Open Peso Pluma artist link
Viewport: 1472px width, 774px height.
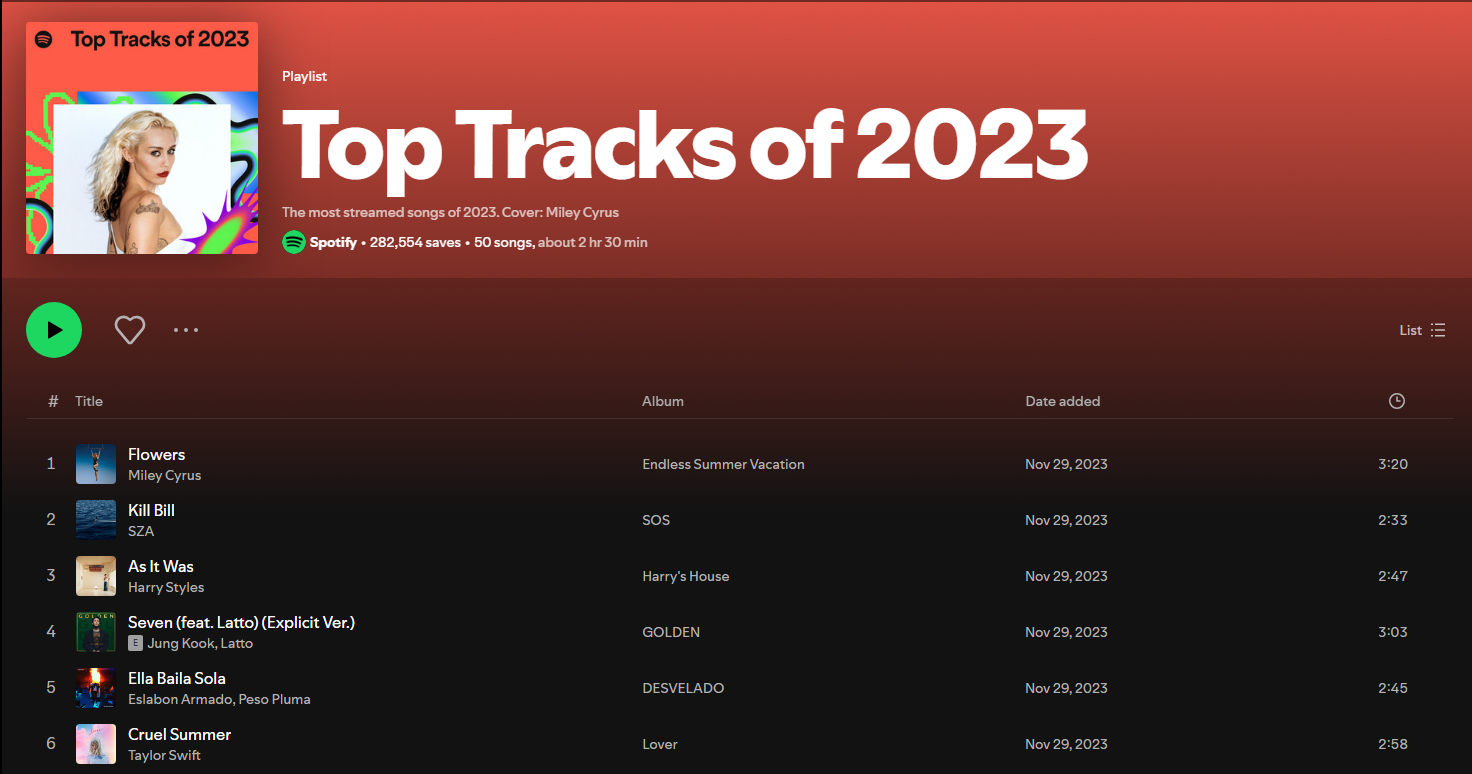[275, 700]
